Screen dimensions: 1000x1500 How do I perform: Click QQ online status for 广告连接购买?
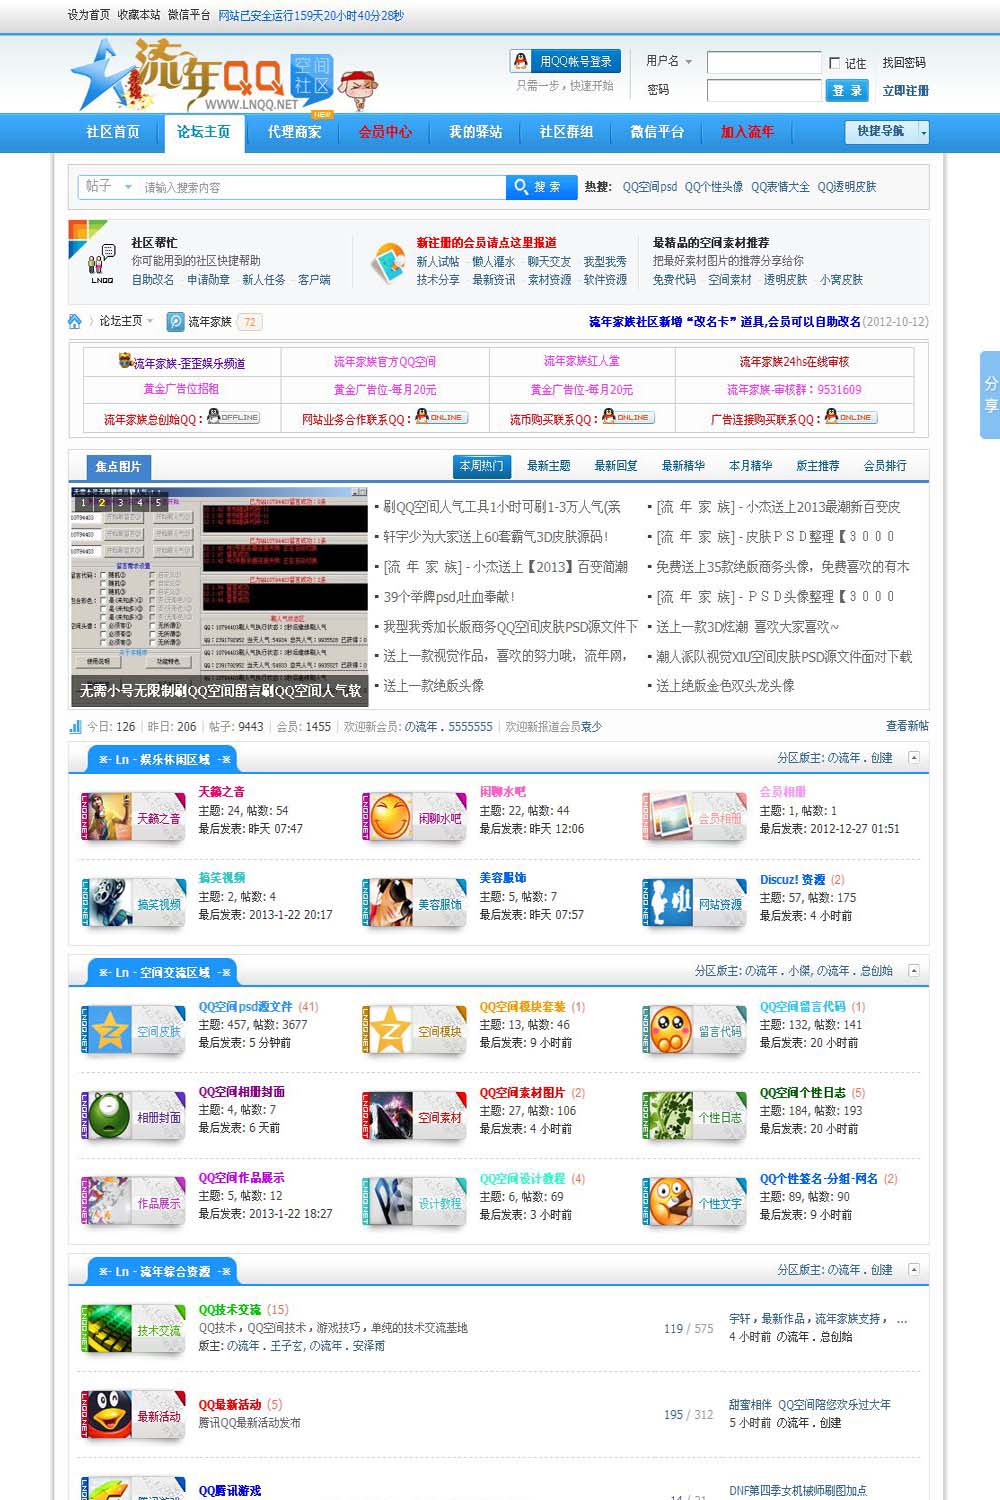851,417
